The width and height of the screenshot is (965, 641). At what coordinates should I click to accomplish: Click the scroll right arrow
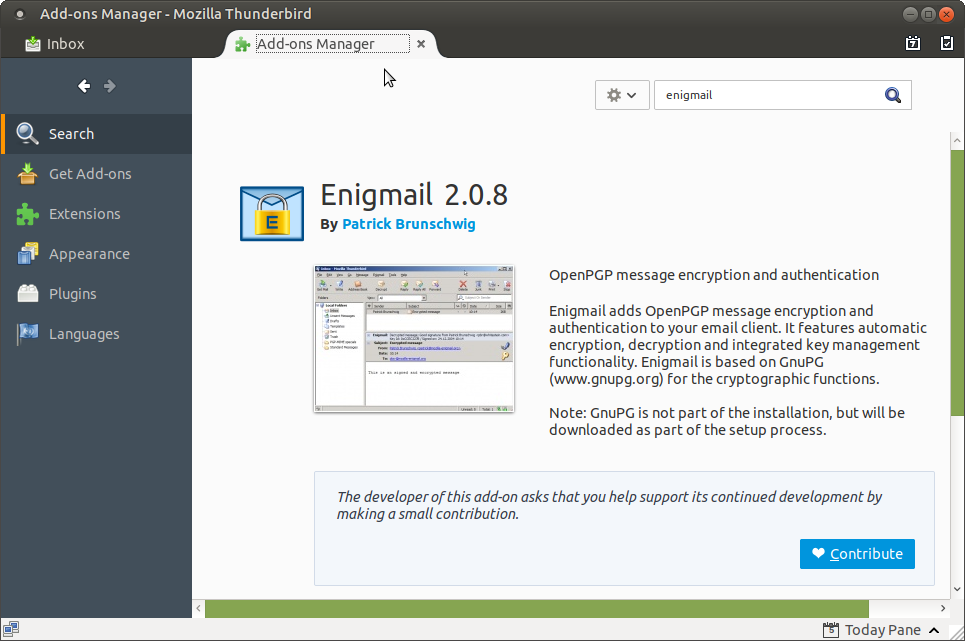[943, 608]
